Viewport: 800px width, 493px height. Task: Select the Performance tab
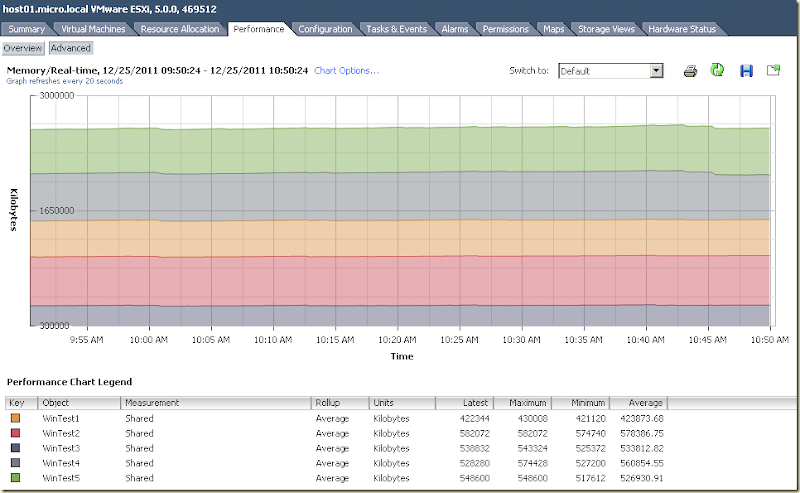(x=259, y=29)
